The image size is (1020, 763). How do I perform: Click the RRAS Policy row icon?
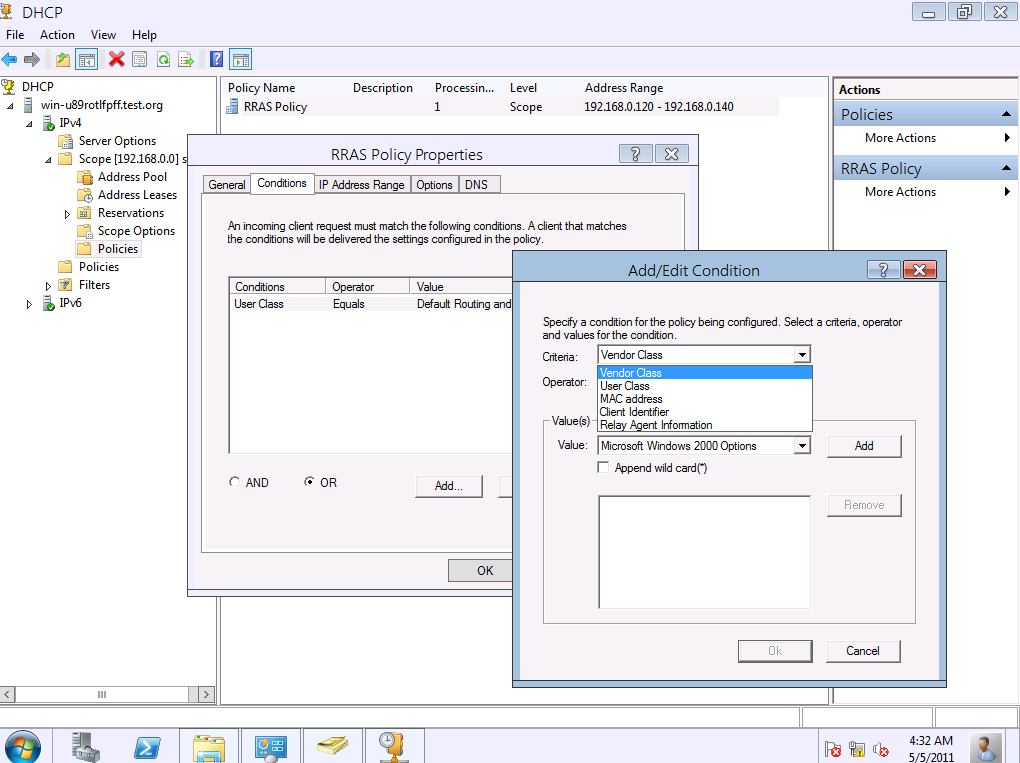[x=232, y=107]
